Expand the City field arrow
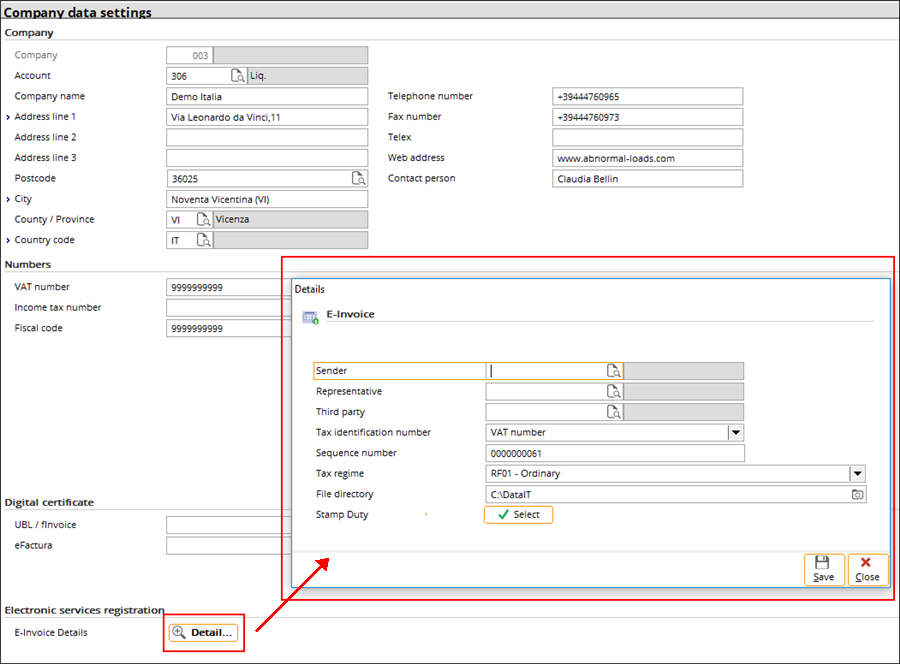Image resolution: width=900 pixels, height=664 pixels. (8, 200)
